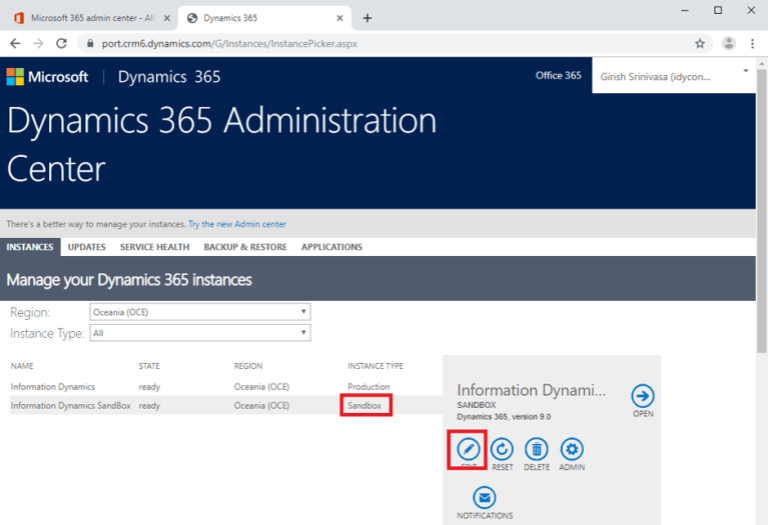Close the Dynamics 365 browser tab
Viewport: 768px width, 525px height.
340,18
